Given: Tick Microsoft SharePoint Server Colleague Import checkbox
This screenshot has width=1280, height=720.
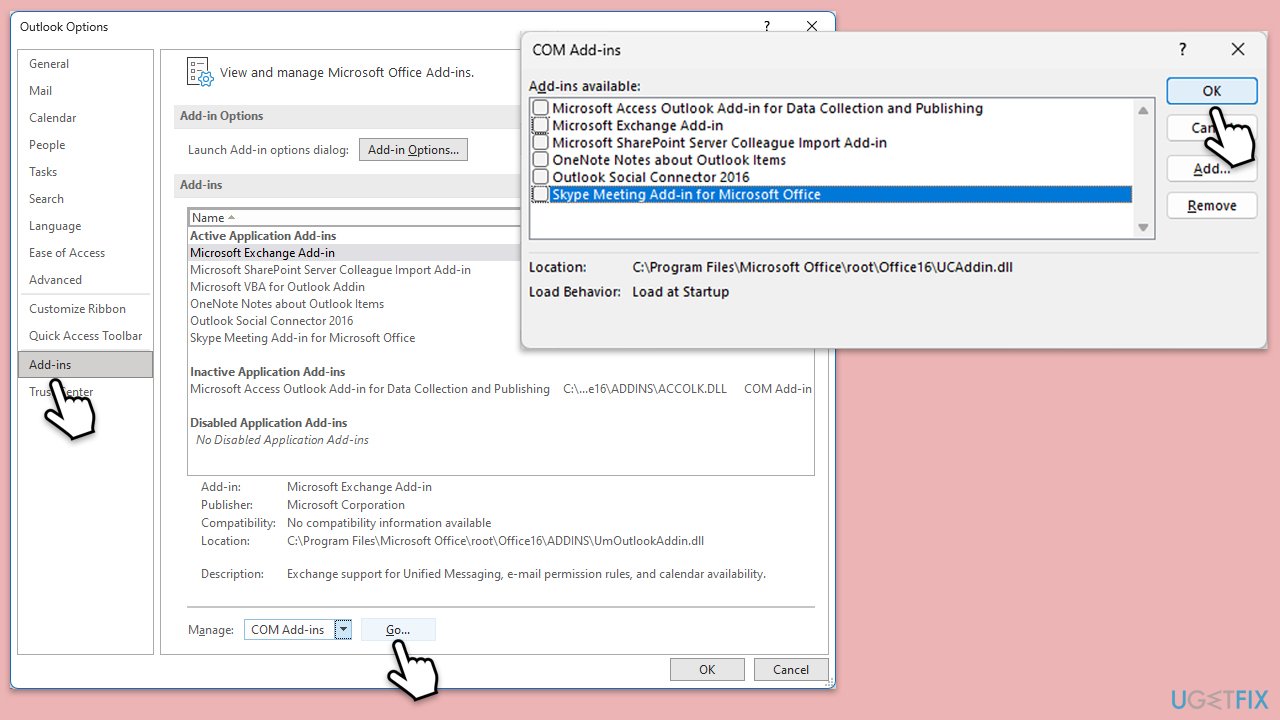Looking at the screenshot, I should [x=541, y=143].
